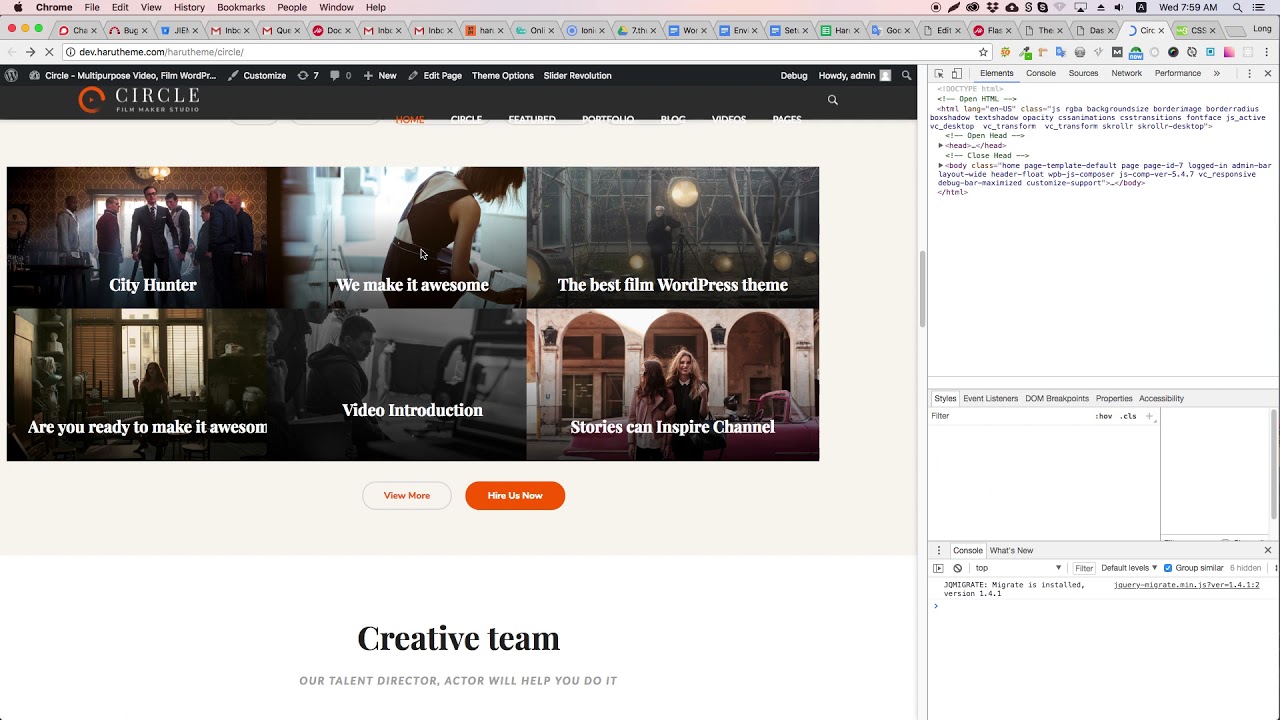Select the inspect element tool in DevTools
The height and width of the screenshot is (720, 1280).
pos(939,73)
